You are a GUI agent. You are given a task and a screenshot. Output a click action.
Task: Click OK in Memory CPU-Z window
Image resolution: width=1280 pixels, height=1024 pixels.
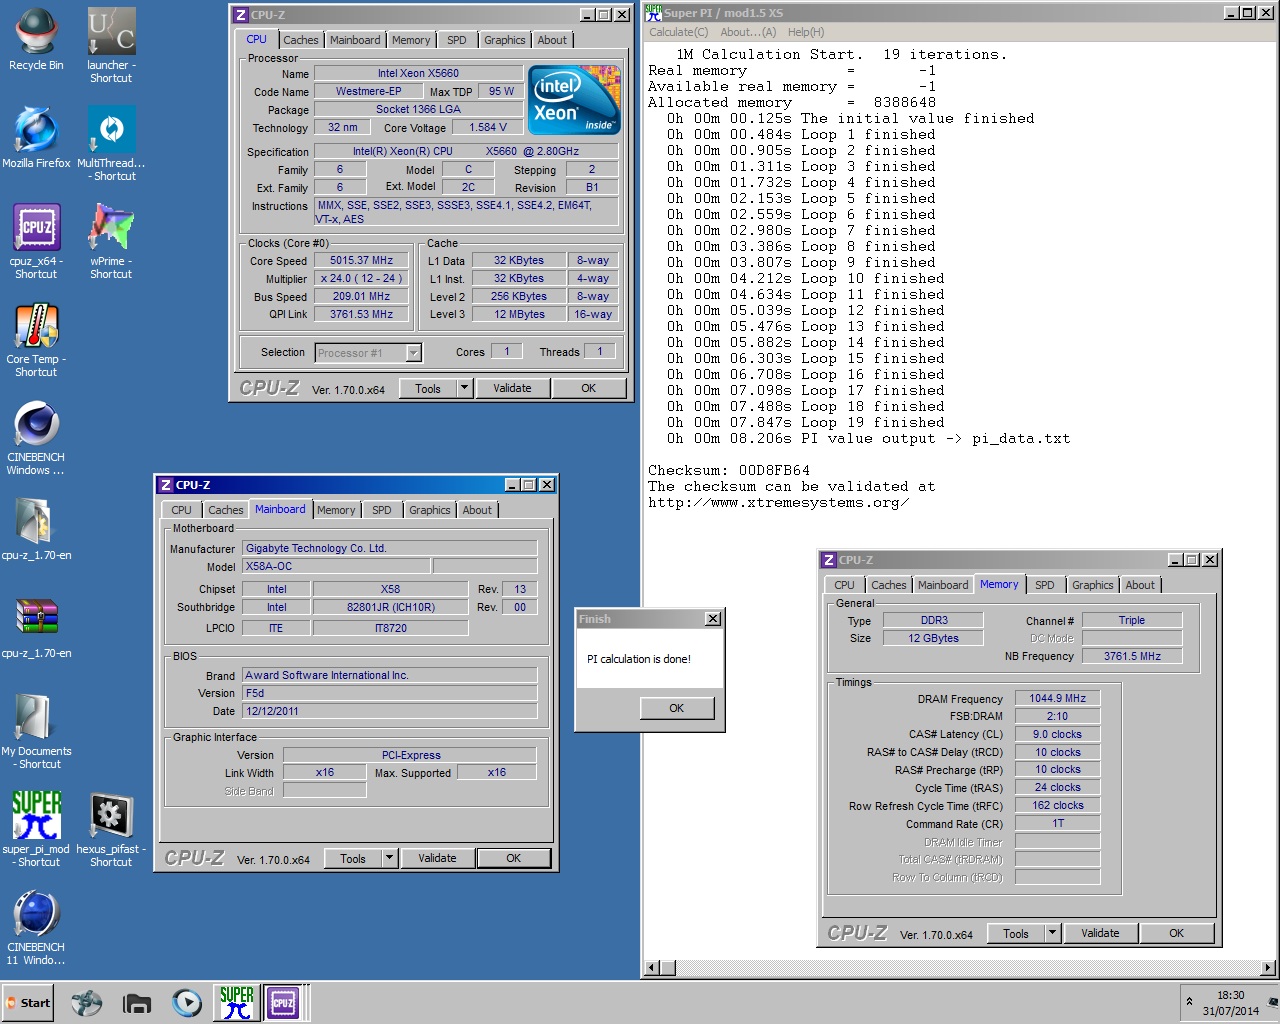point(1177,933)
